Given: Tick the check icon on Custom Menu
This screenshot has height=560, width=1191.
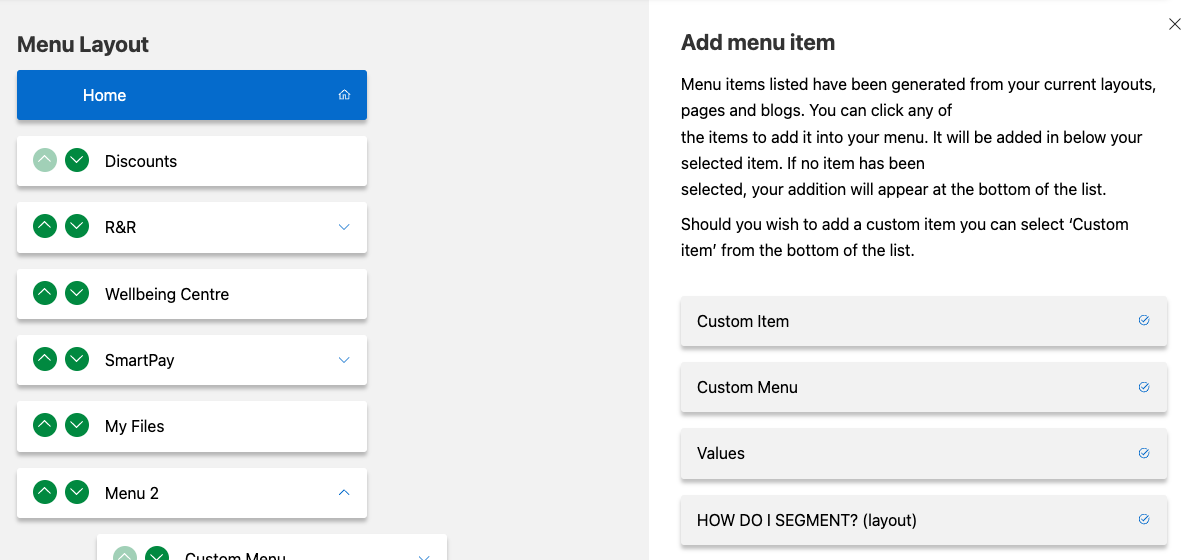Looking at the screenshot, I should pos(1144,387).
